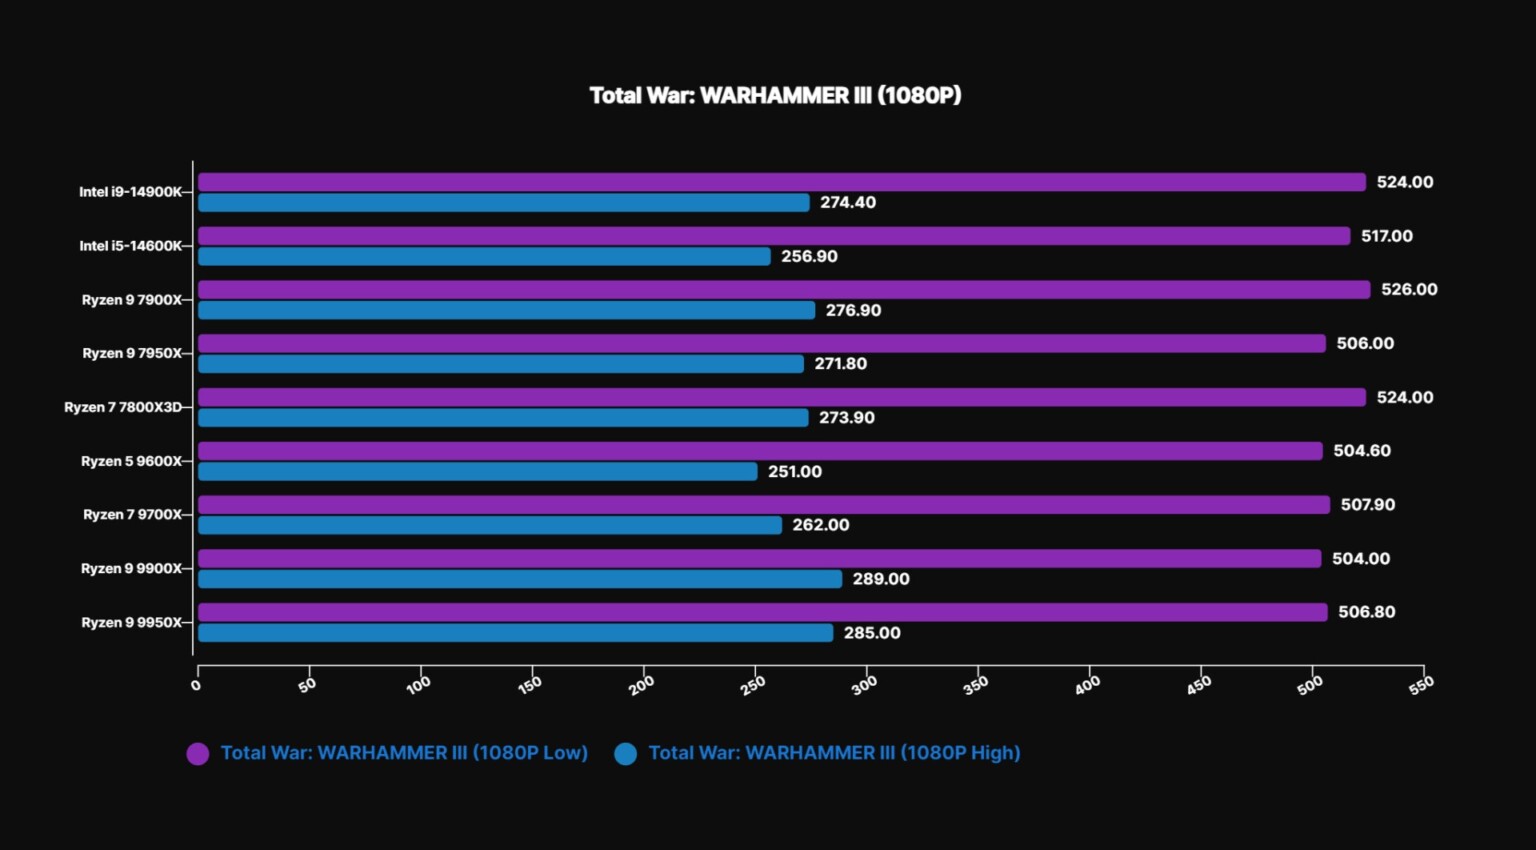Viewport: 1536px width, 850px height.
Task: Click the blue 1080P High legend circle
Action: (626, 754)
